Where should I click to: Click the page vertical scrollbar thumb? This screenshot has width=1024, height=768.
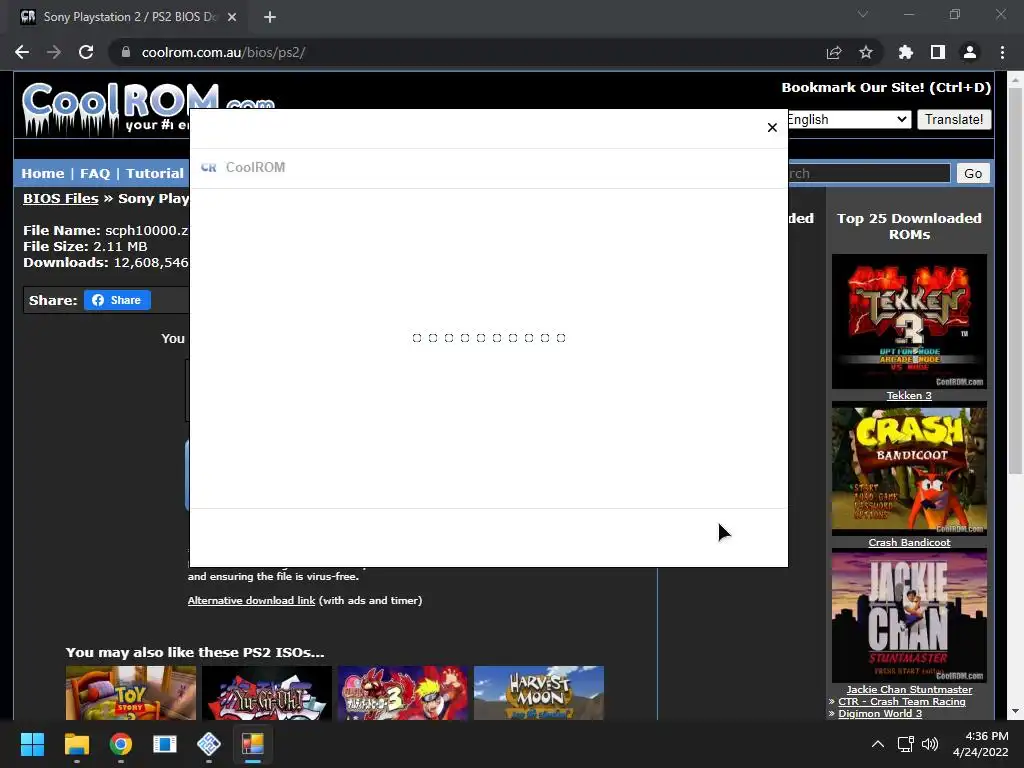(1015, 281)
